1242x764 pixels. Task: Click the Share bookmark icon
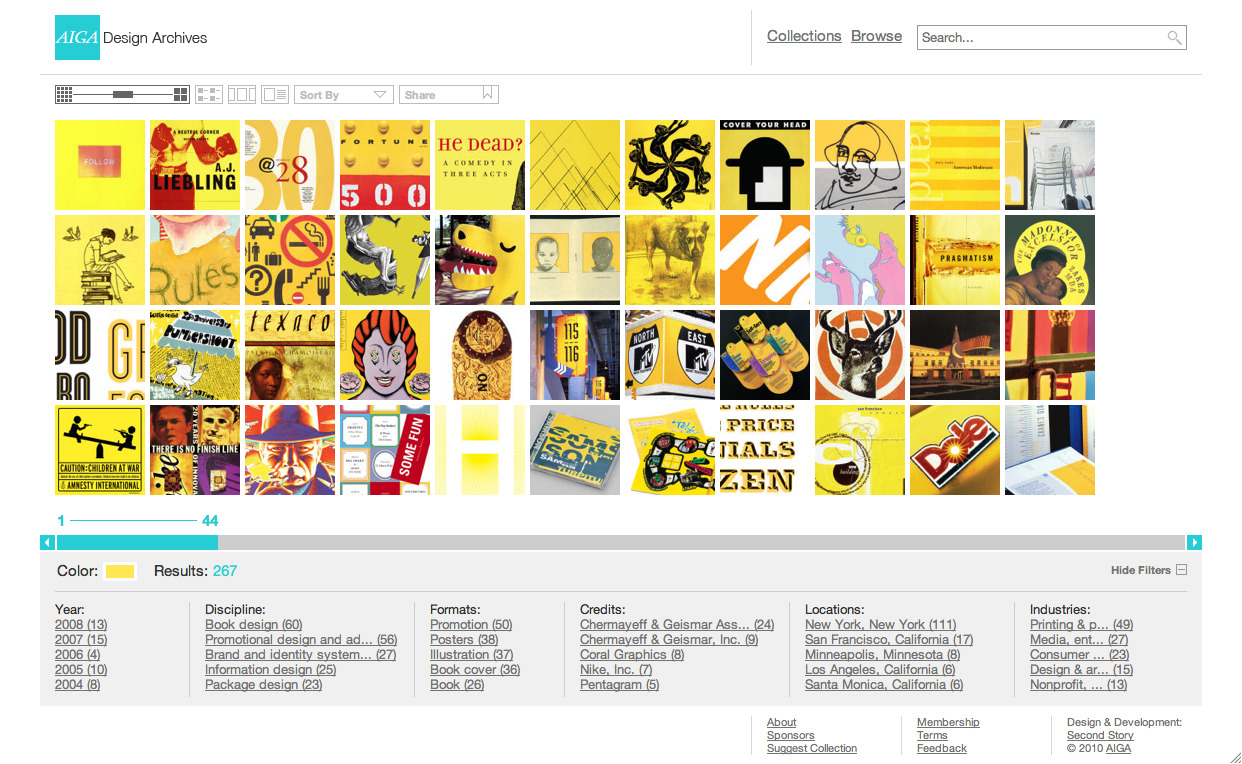coord(488,94)
